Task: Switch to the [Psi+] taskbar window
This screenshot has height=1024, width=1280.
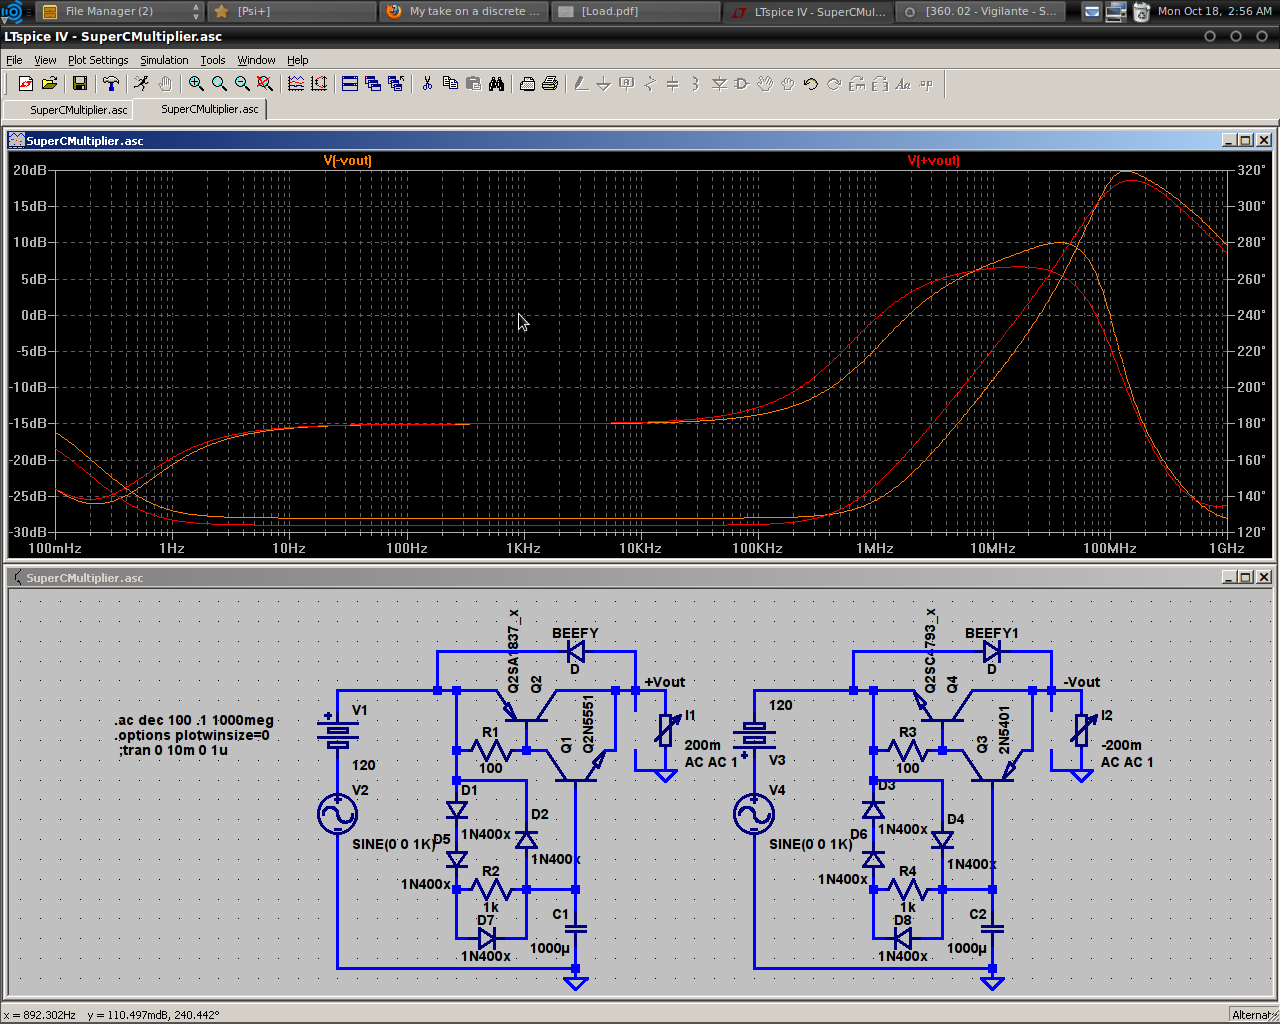Action: (x=292, y=11)
